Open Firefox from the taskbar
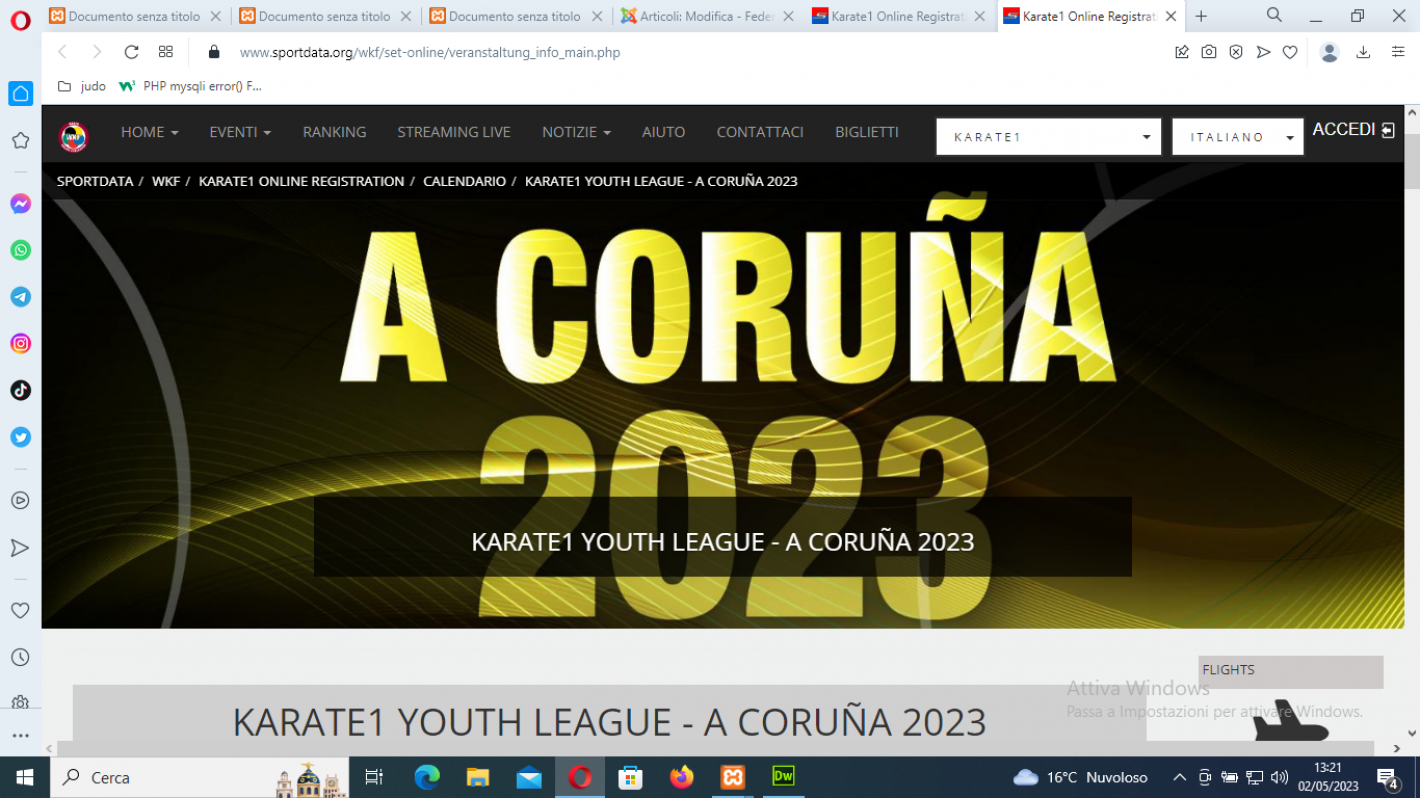Screen dimensions: 1420x798 (x=682, y=777)
